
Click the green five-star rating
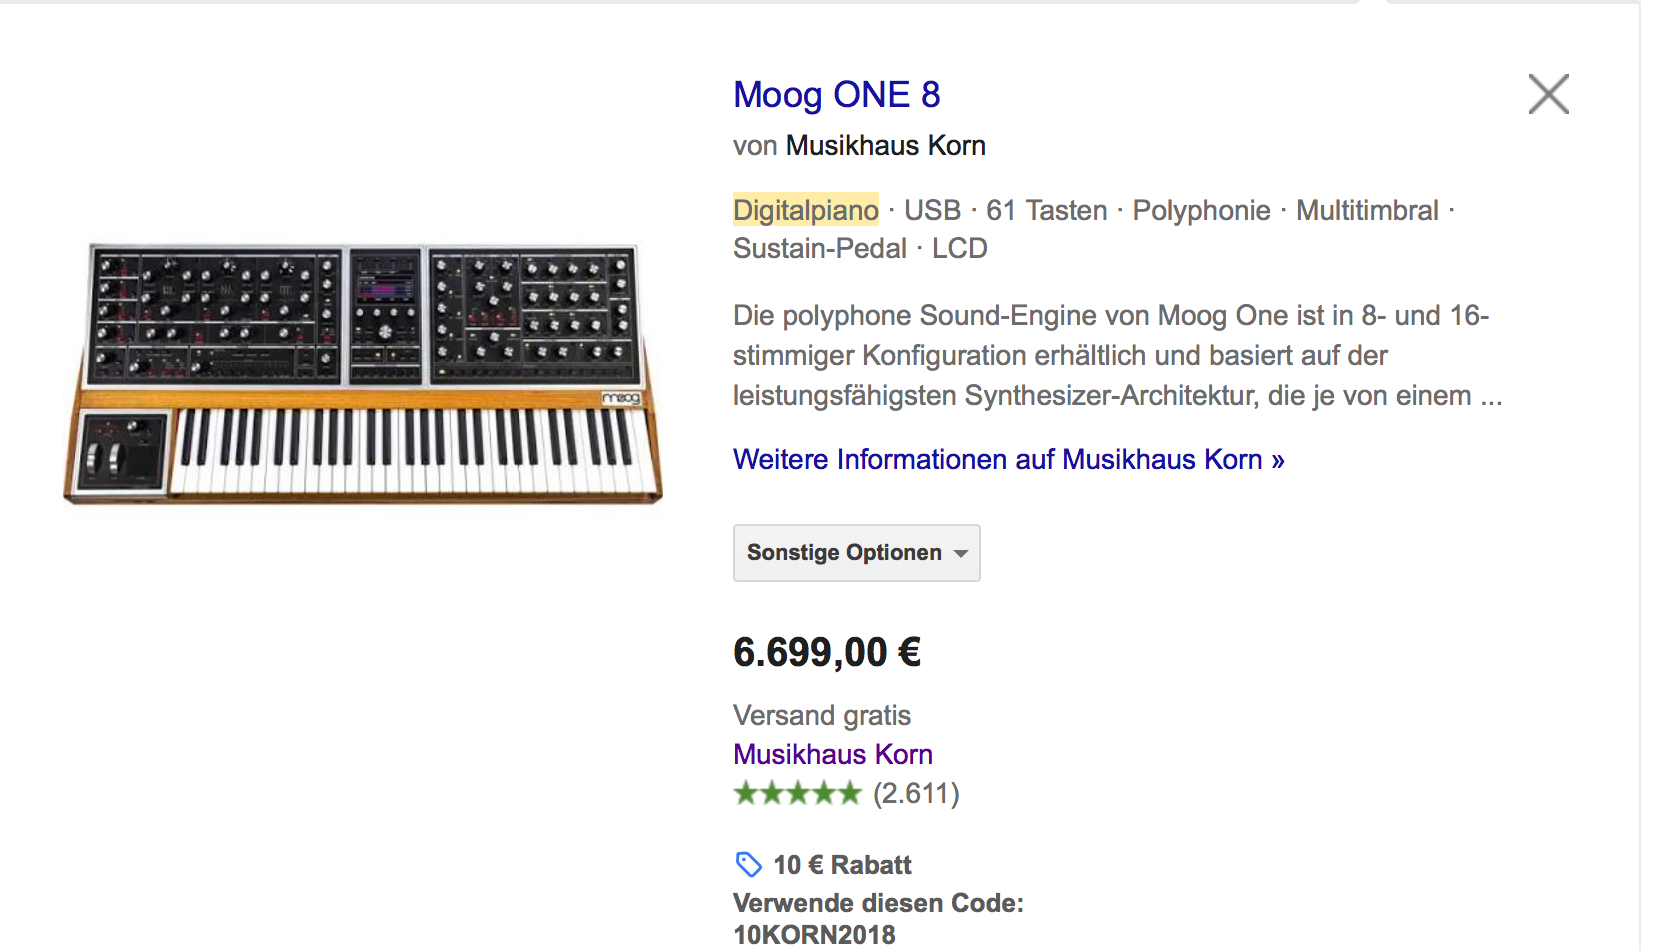[797, 794]
